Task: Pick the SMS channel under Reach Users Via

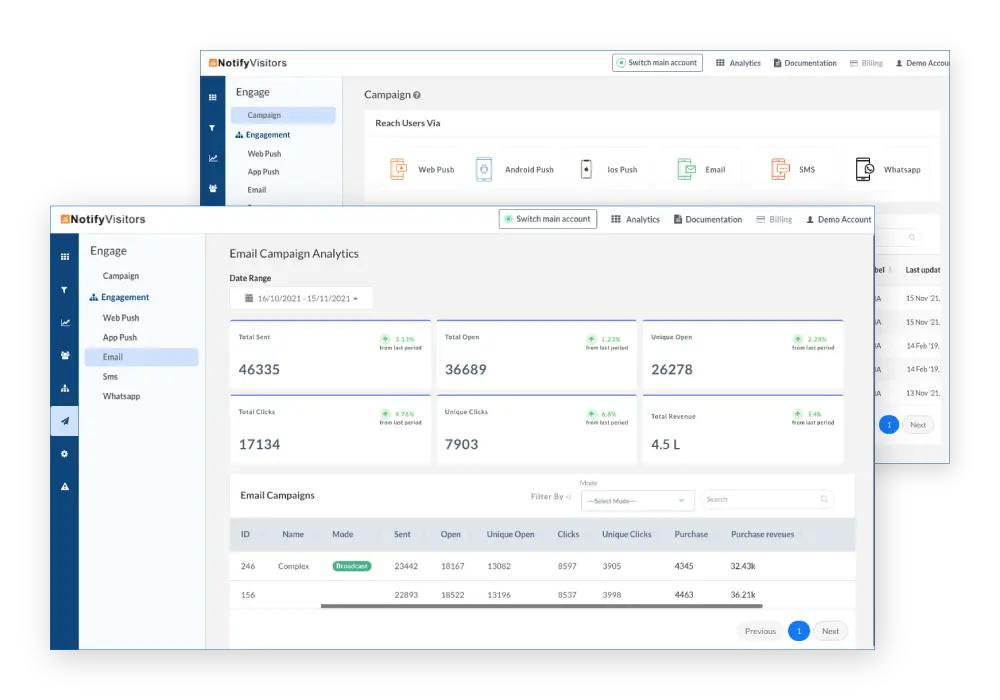Action: pos(793,170)
